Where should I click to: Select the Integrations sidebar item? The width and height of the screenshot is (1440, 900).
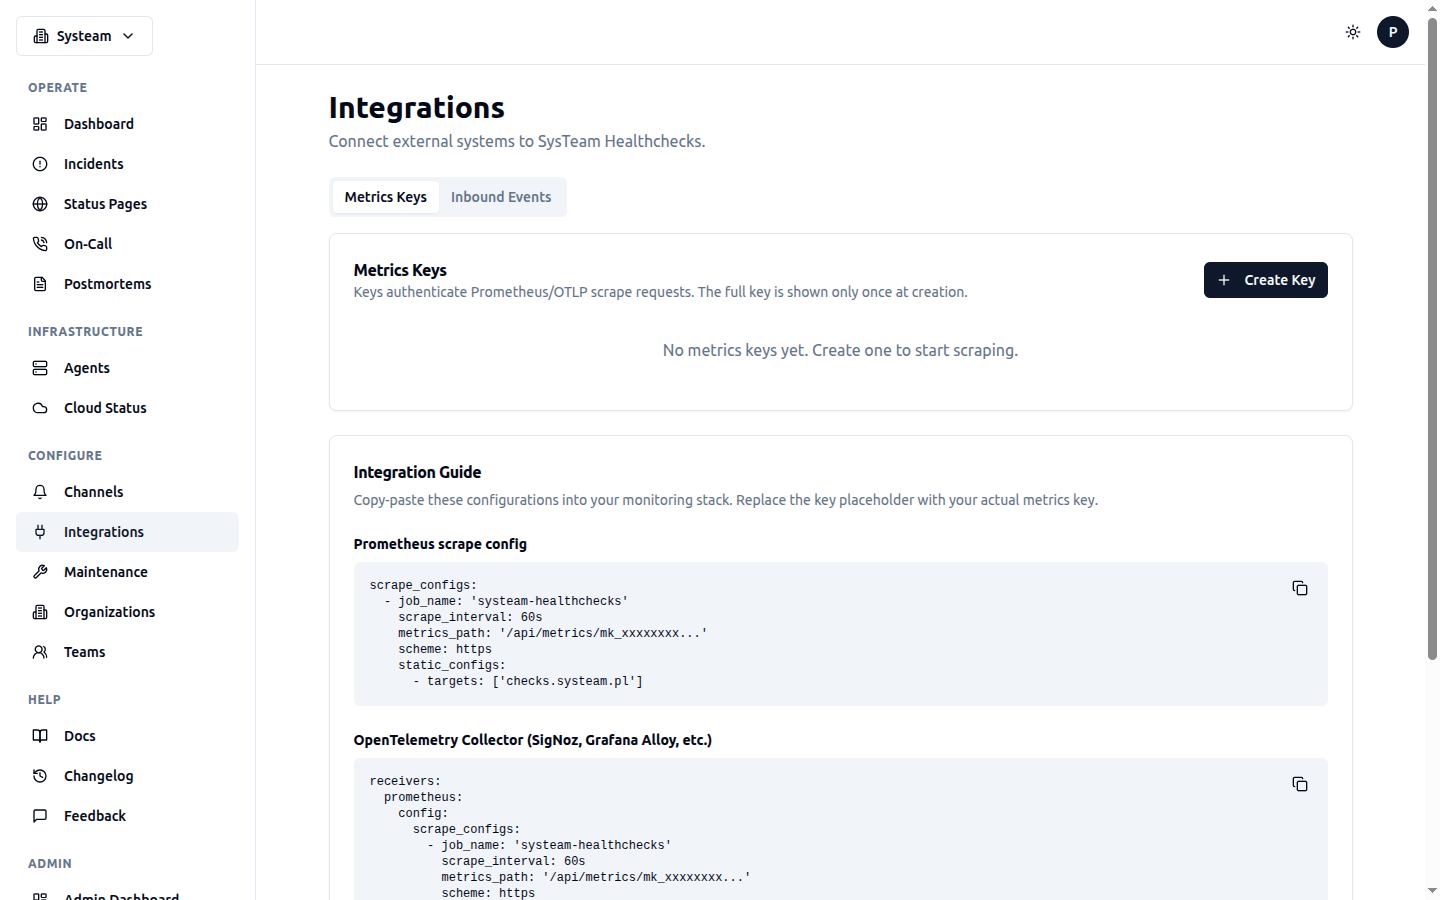(127, 532)
